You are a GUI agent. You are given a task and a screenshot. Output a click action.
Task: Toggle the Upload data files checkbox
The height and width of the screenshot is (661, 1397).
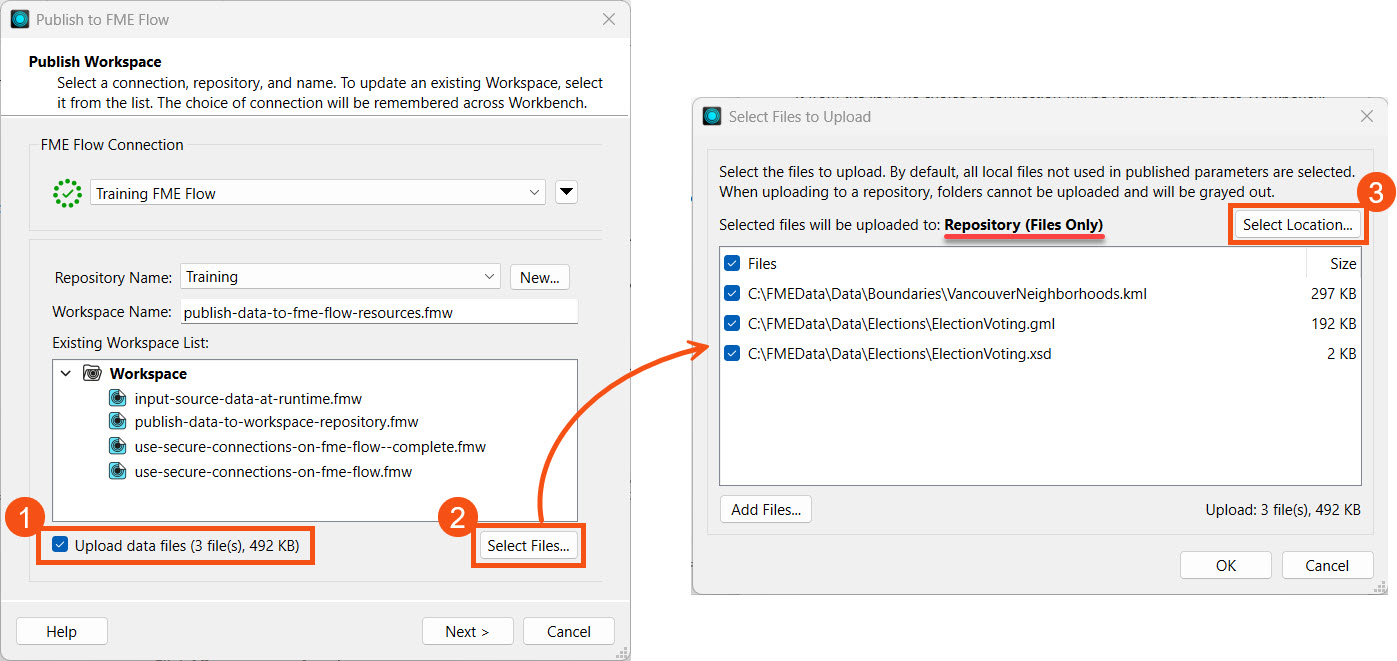[x=61, y=545]
